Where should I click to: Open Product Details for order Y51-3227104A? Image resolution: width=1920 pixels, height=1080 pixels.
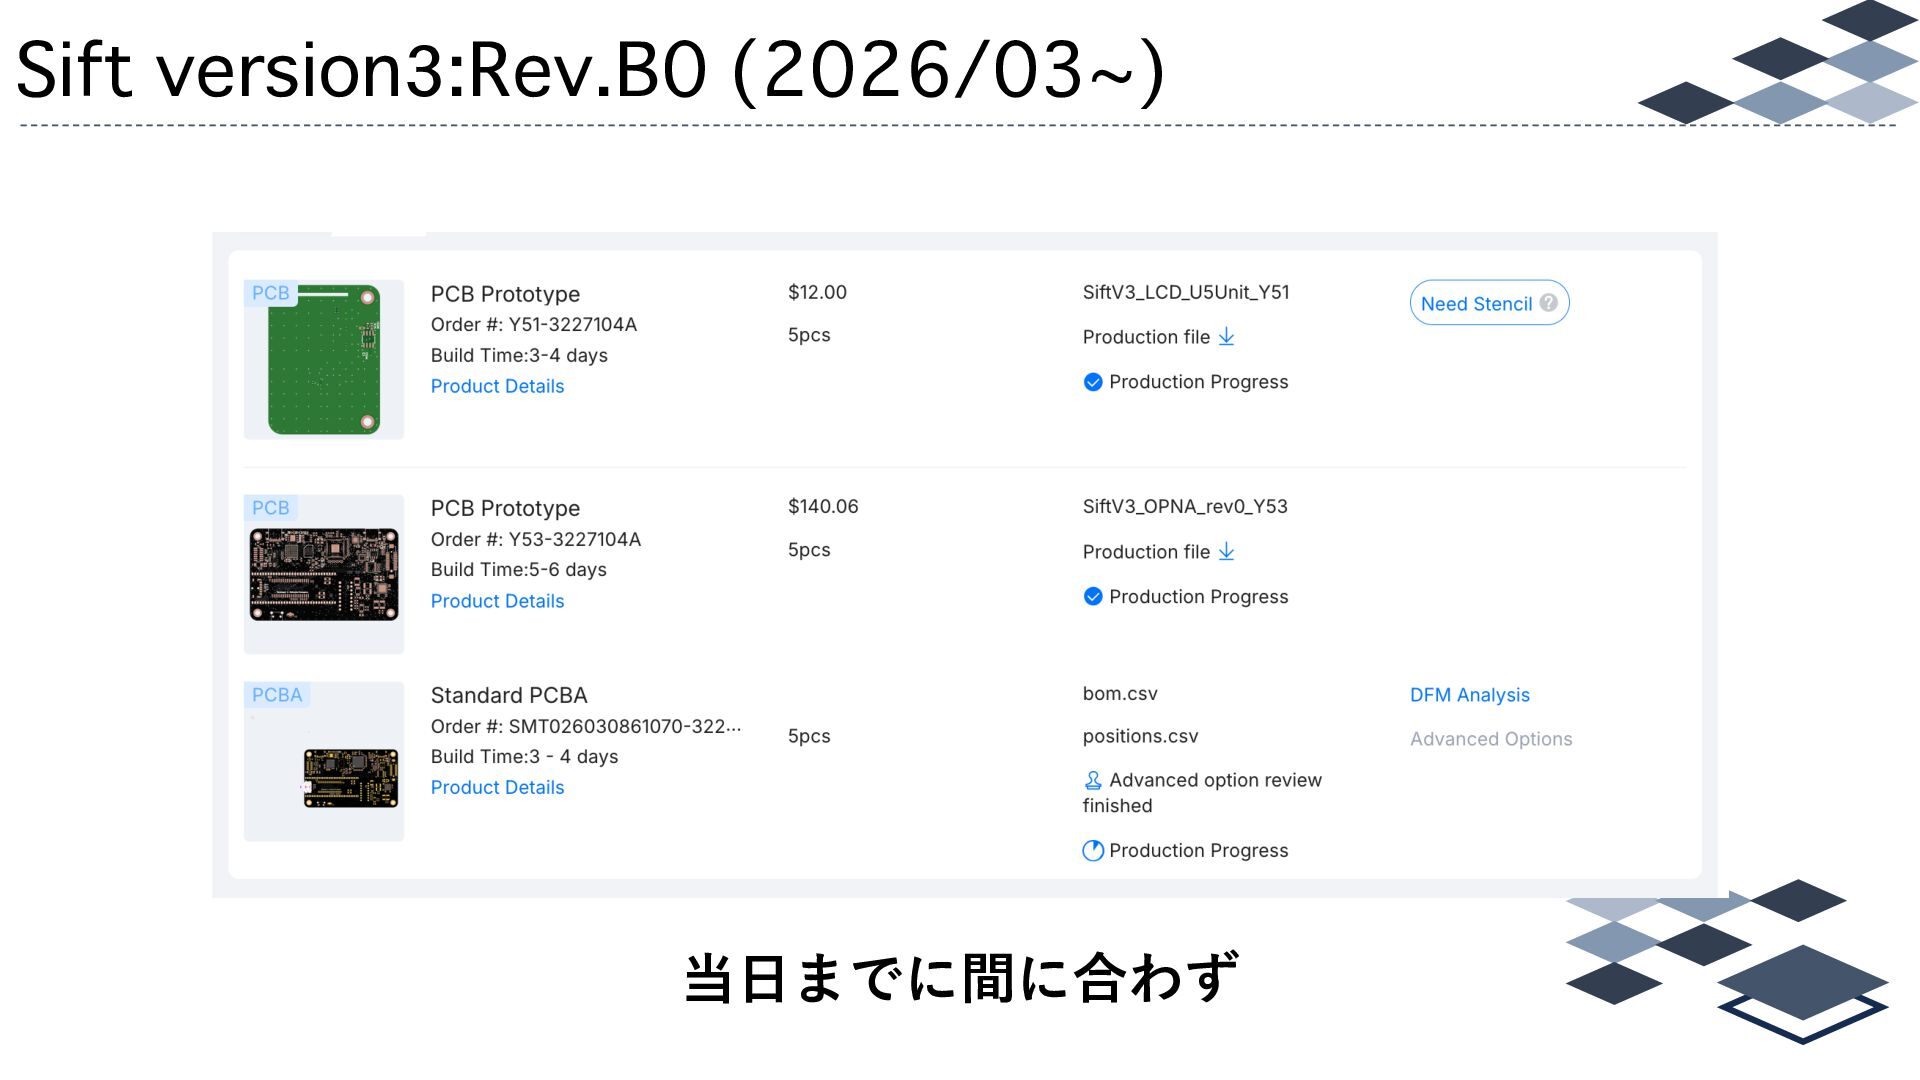coord(497,386)
